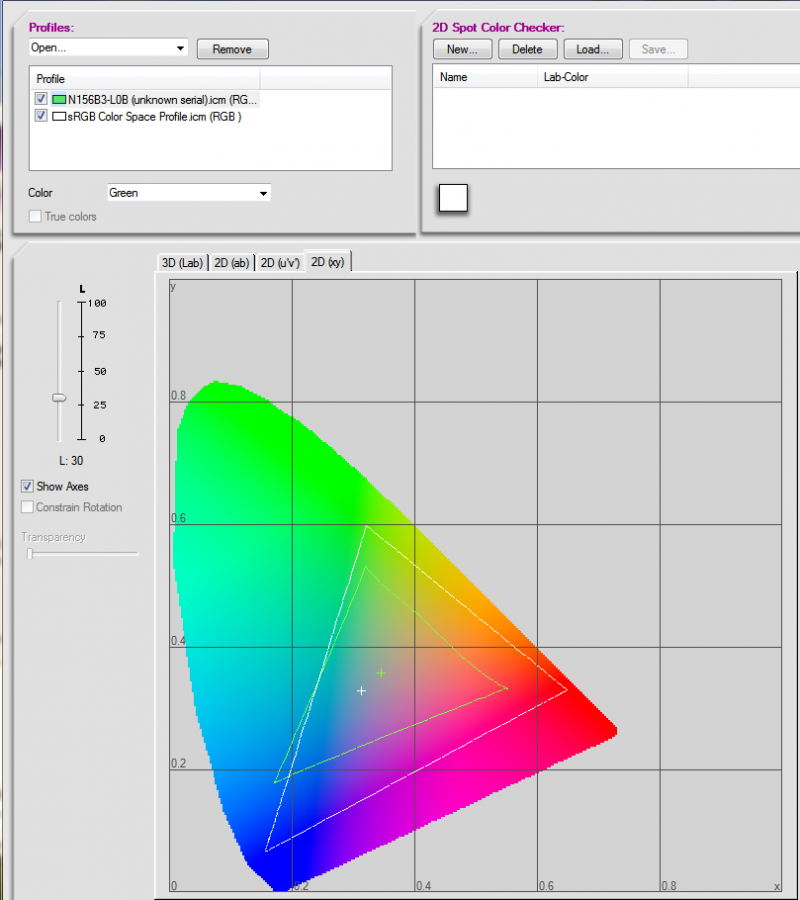Viewport: 800px width, 900px height.
Task: Uncheck the N156B3-L0B profile checkbox
Action: pyautogui.click(x=41, y=99)
